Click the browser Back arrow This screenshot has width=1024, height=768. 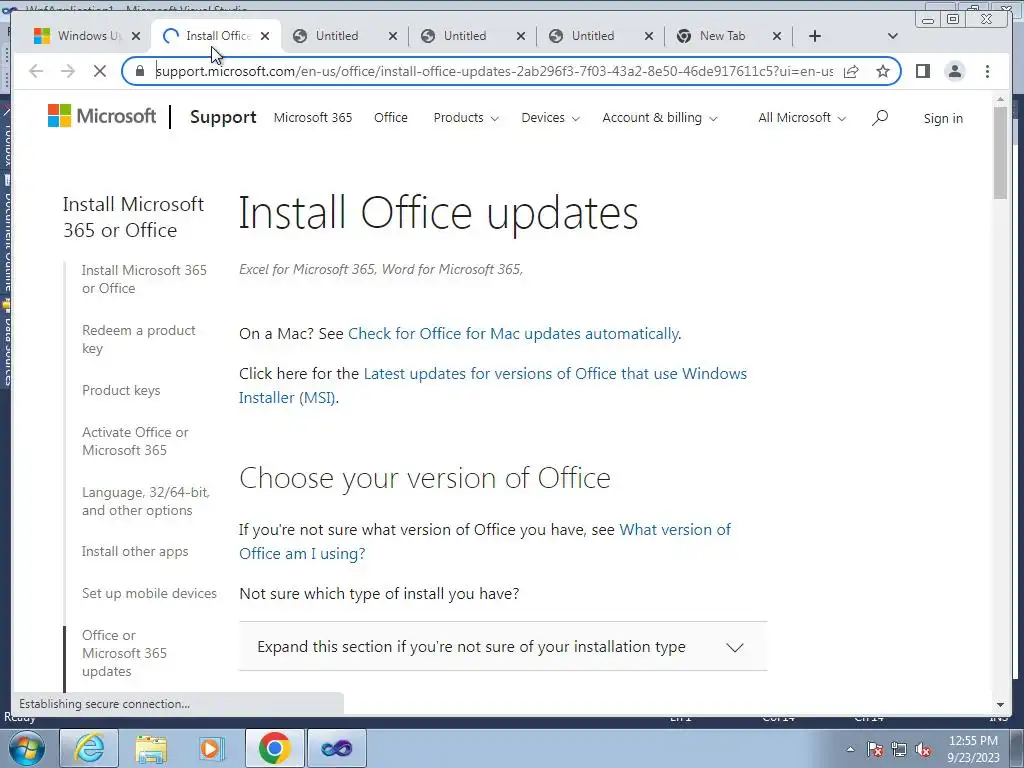(x=36, y=71)
